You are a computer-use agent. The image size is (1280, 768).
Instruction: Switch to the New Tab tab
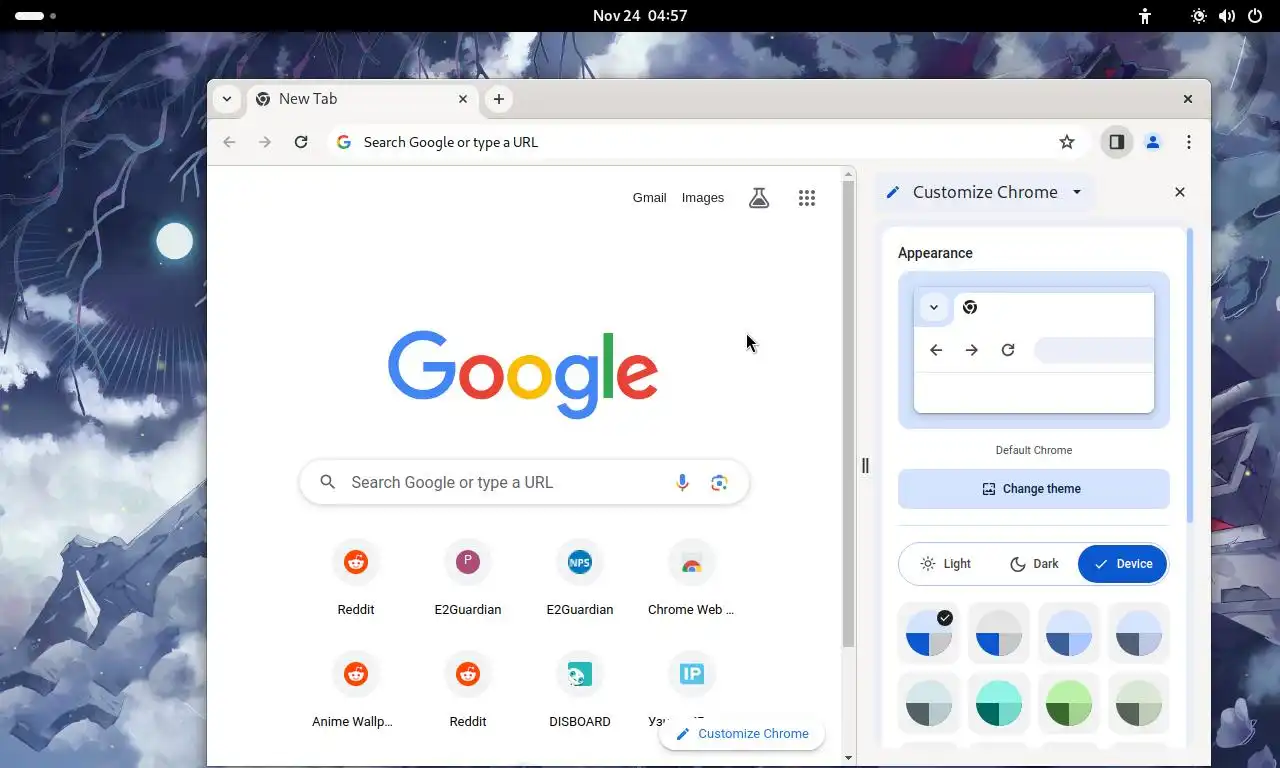(x=362, y=99)
